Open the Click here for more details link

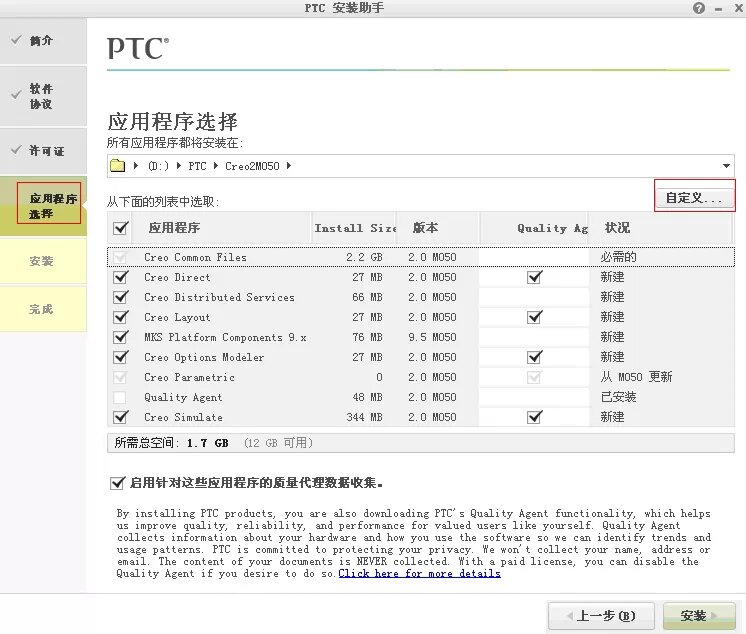click(419, 573)
